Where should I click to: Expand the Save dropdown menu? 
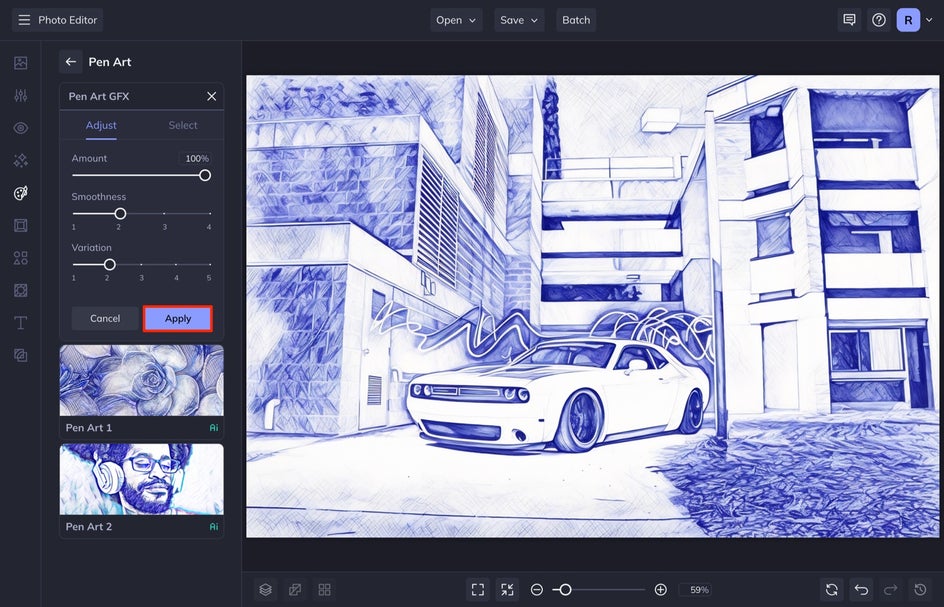point(518,20)
